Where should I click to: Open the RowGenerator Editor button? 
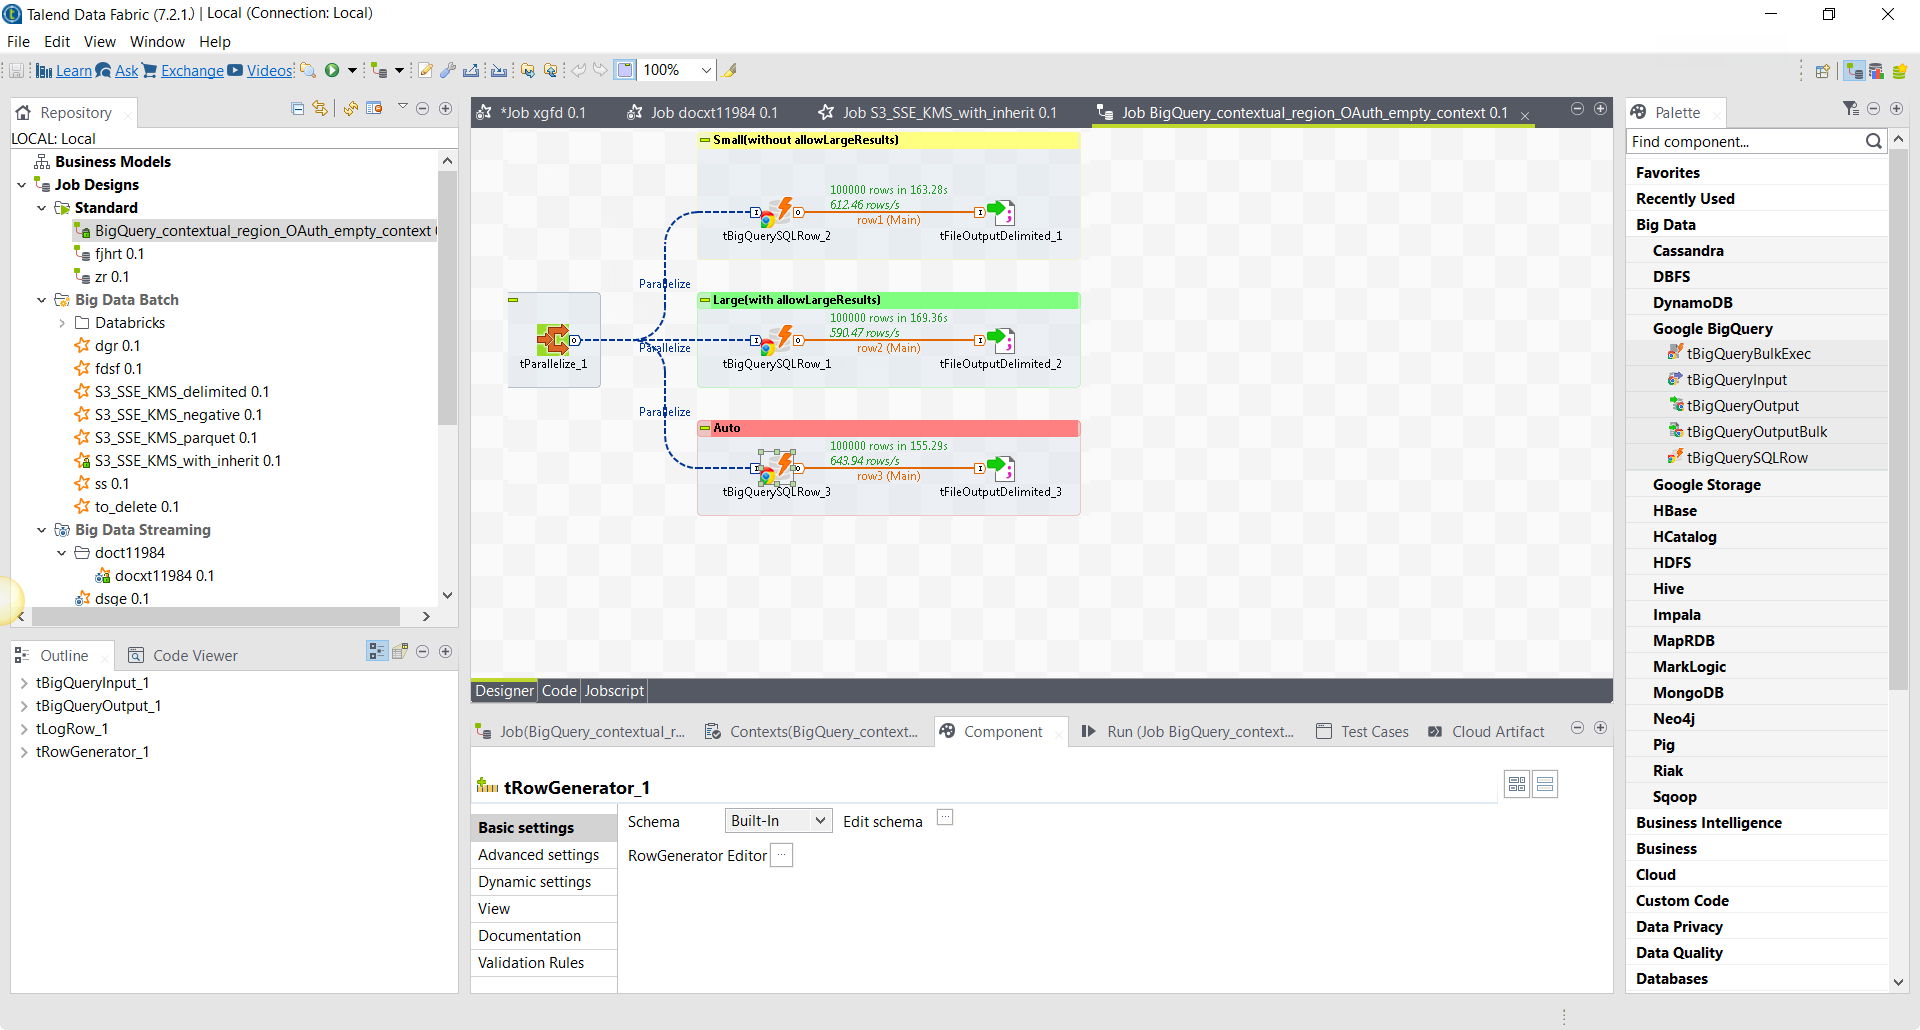pos(782,855)
